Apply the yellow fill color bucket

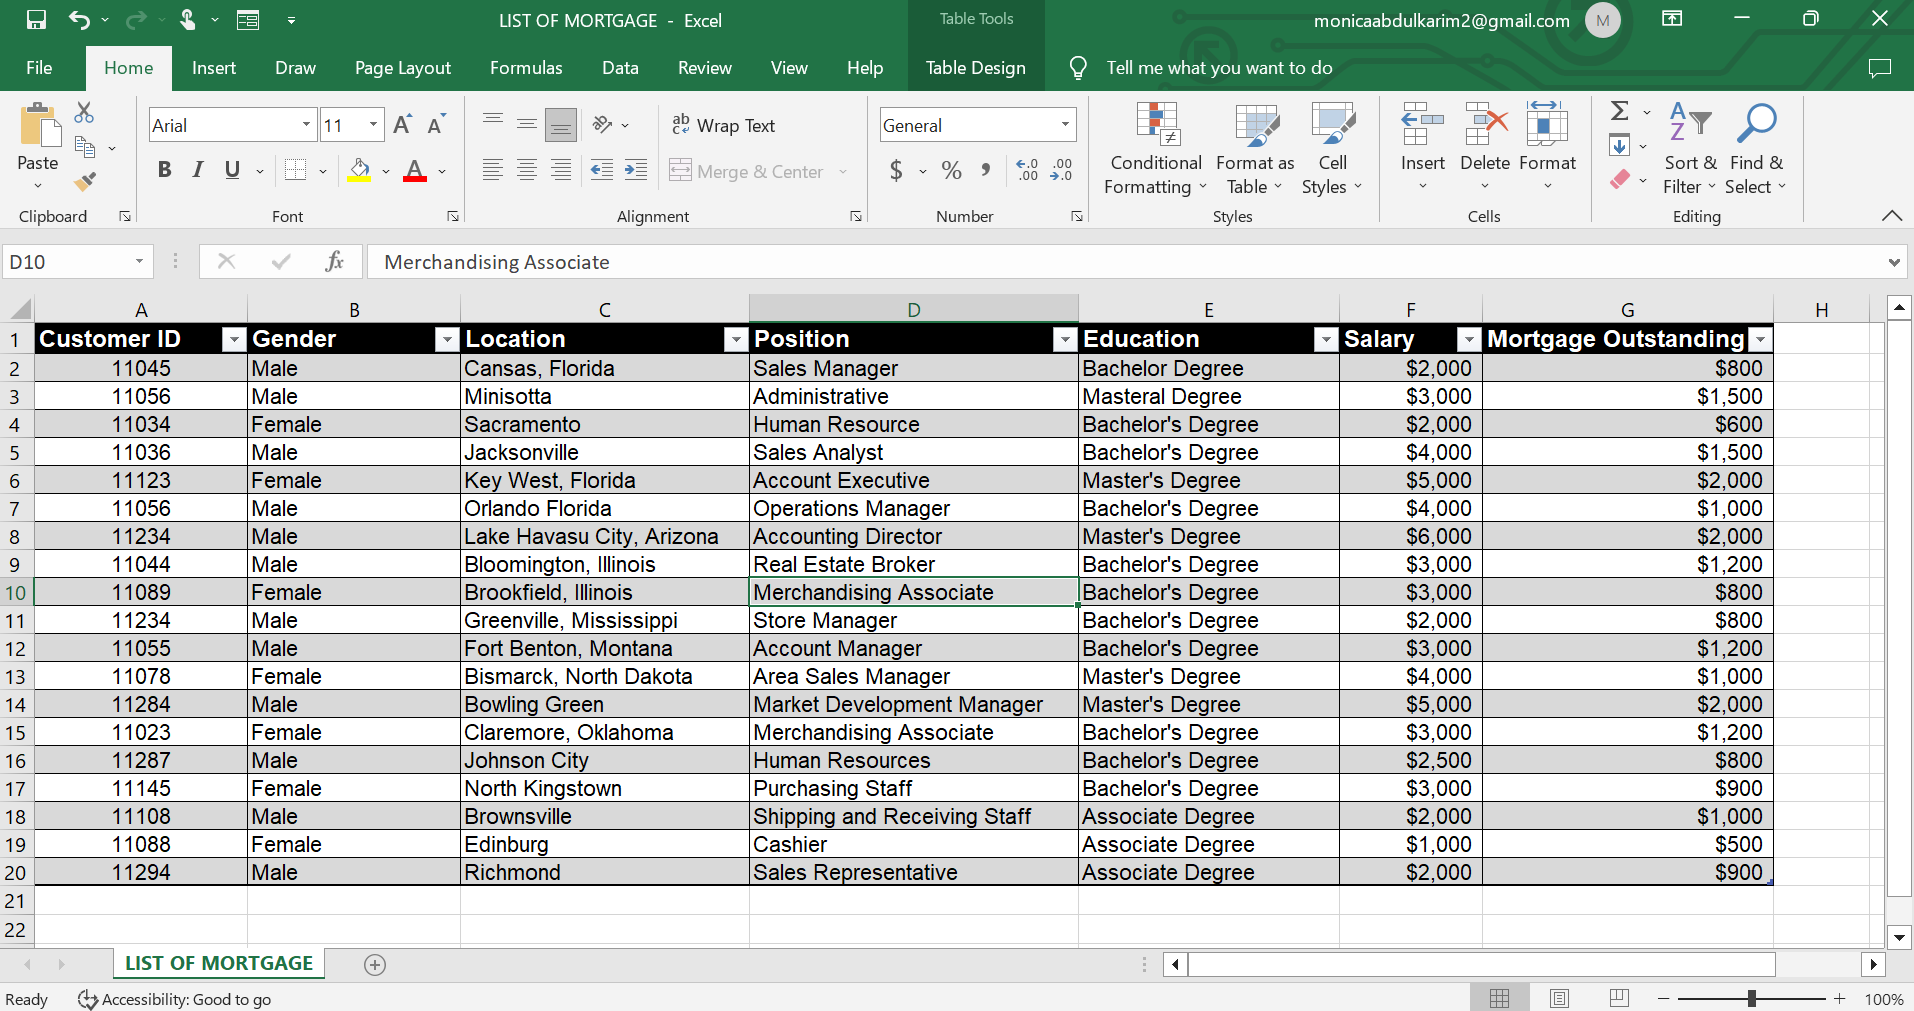click(359, 170)
